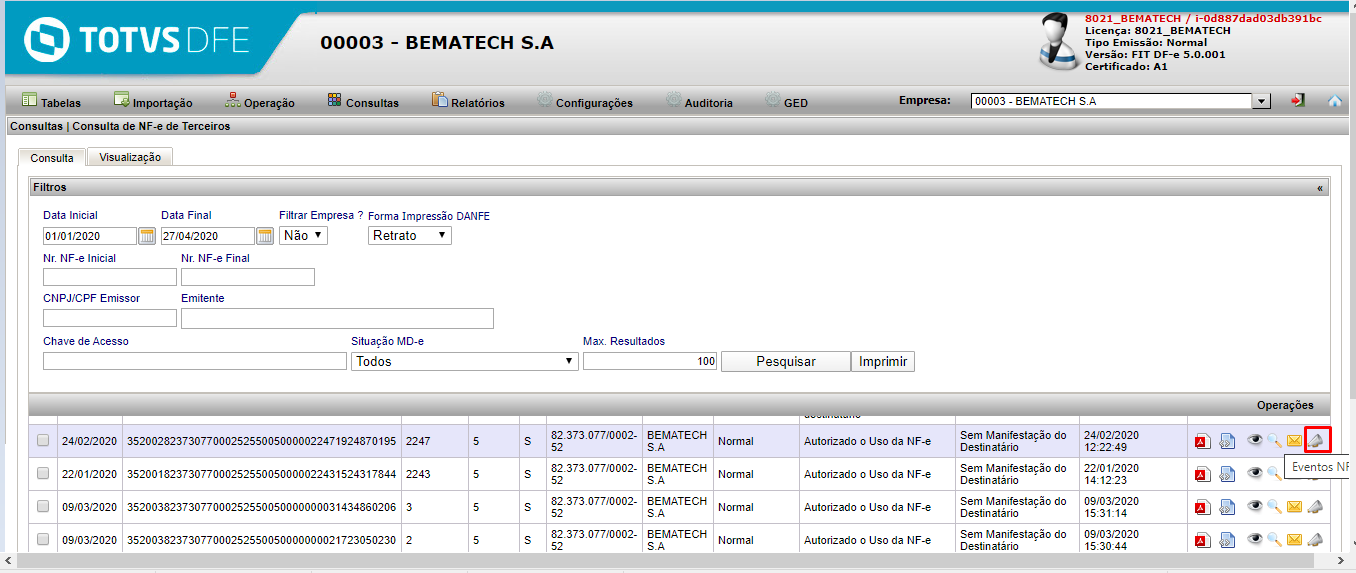Open the GED menu
1356x573 pixels.
click(x=786, y=102)
